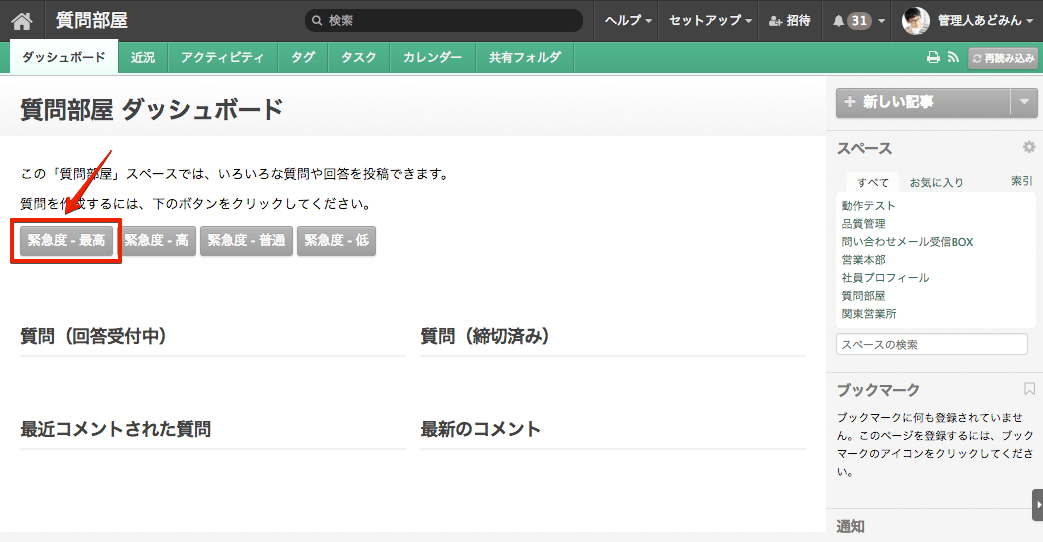Image resolution: width=1043 pixels, height=542 pixels.
Task: Open the 関東営業所 space
Action: coord(869,313)
